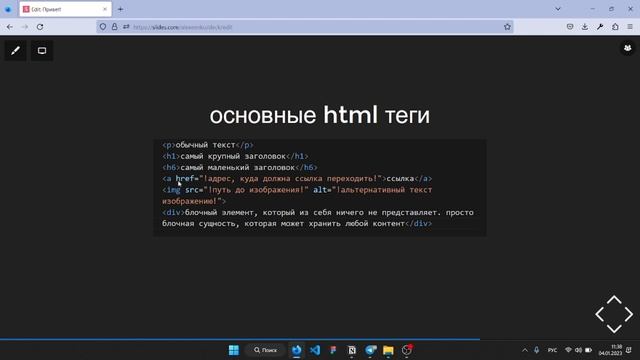Open the clock and date 04.01.2023
The width and height of the screenshot is (640, 360).
coord(611,350)
